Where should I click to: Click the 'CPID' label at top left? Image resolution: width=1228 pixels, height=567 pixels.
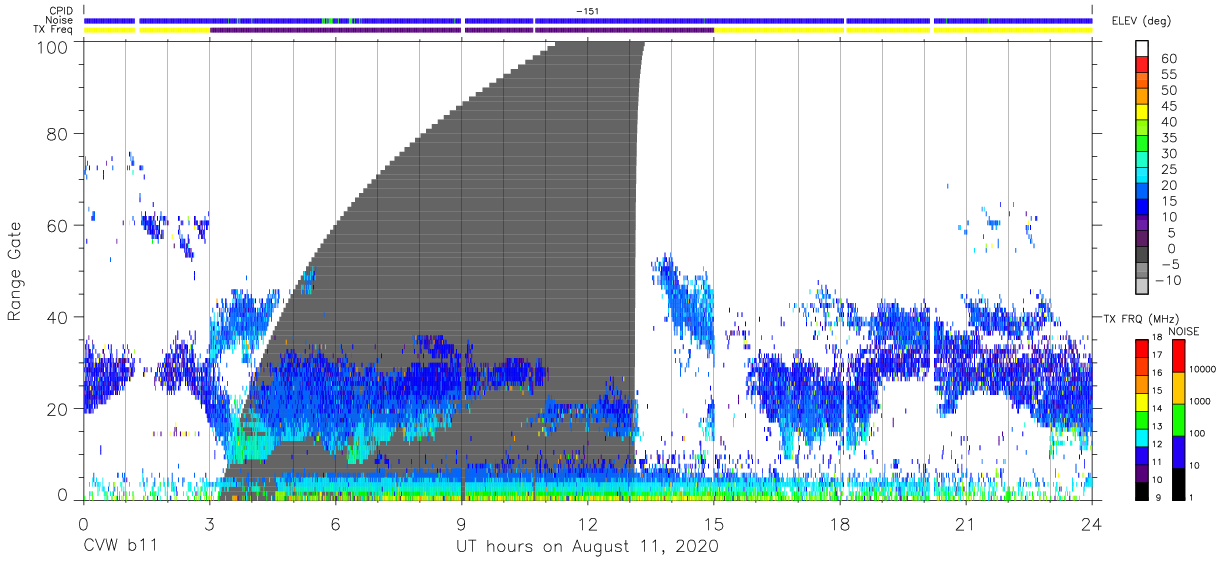click(x=61, y=11)
